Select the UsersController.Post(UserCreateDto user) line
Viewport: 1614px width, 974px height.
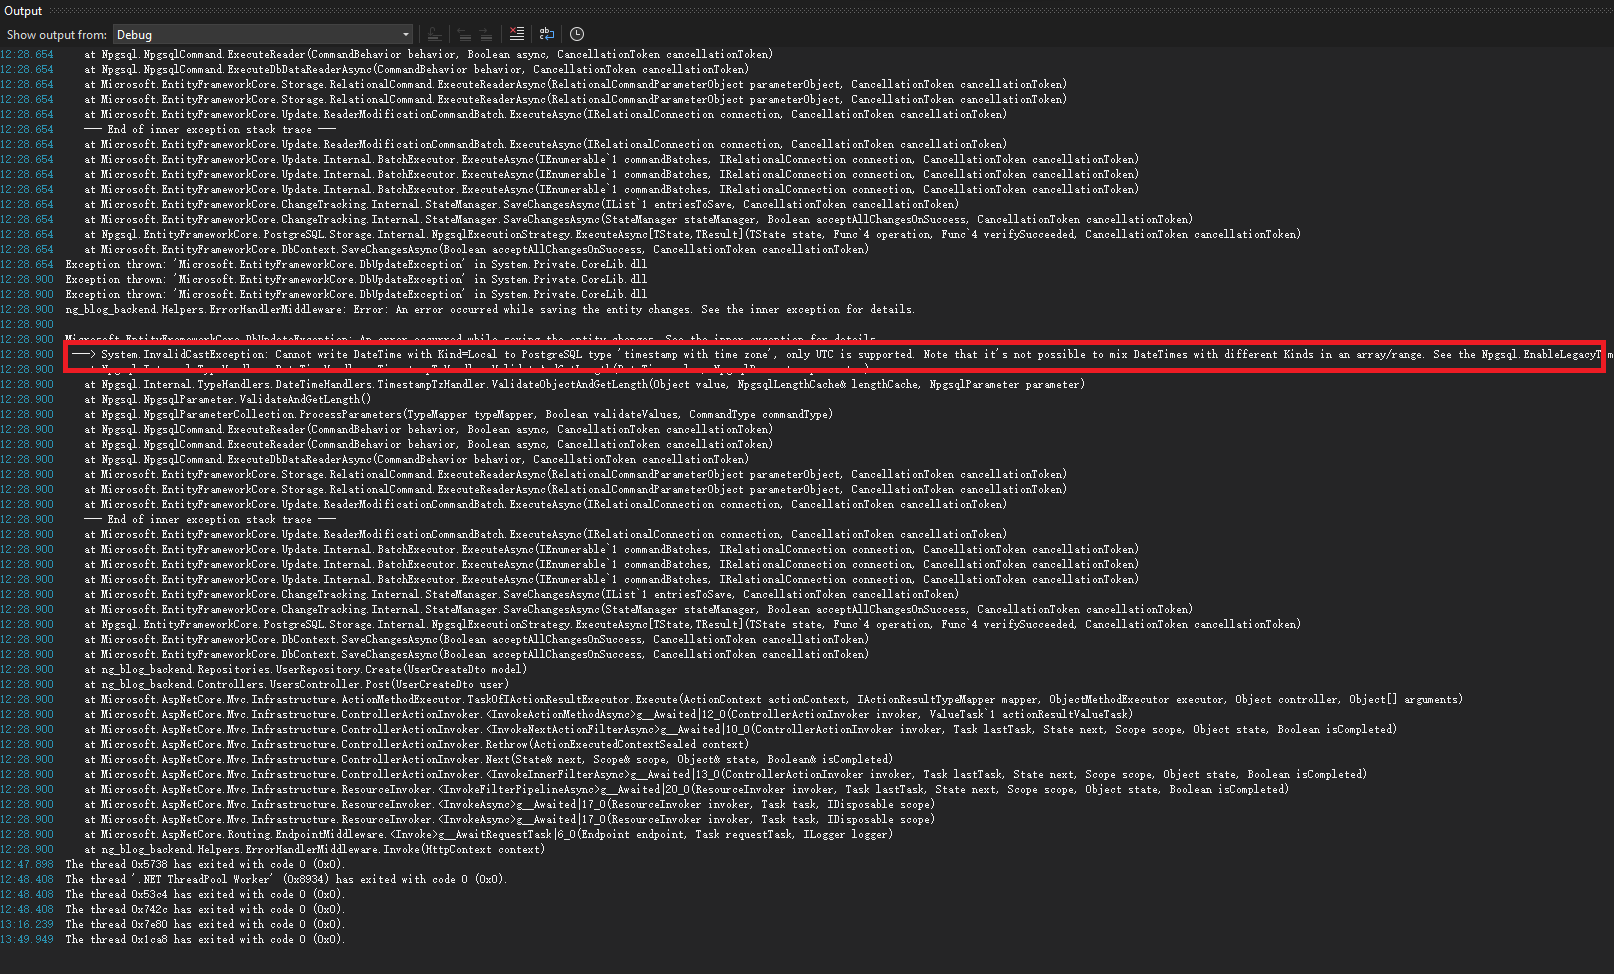pos(296,685)
